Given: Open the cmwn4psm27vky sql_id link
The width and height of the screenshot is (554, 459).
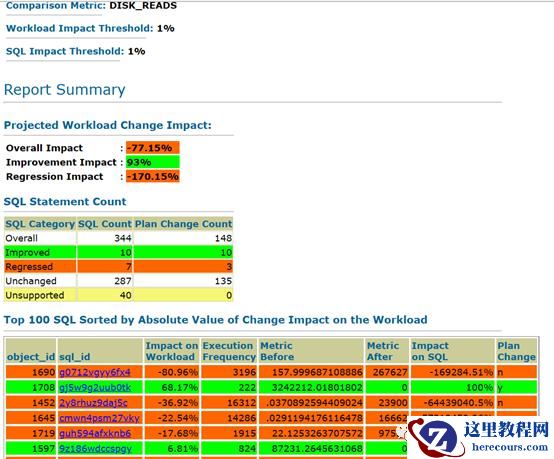Looking at the screenshot, I should (x=99, y=418).
